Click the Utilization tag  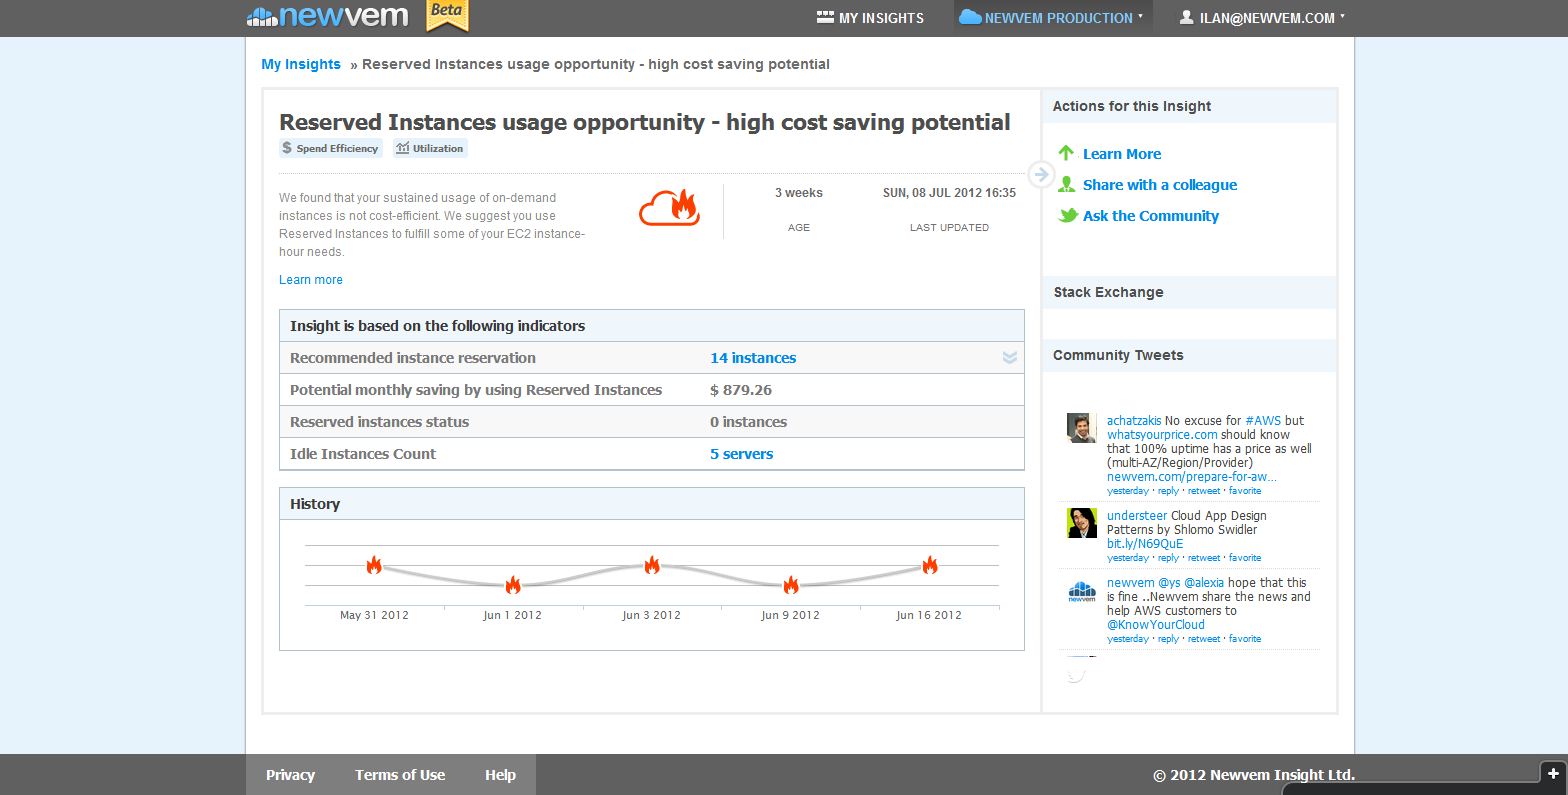pos(430,148)
